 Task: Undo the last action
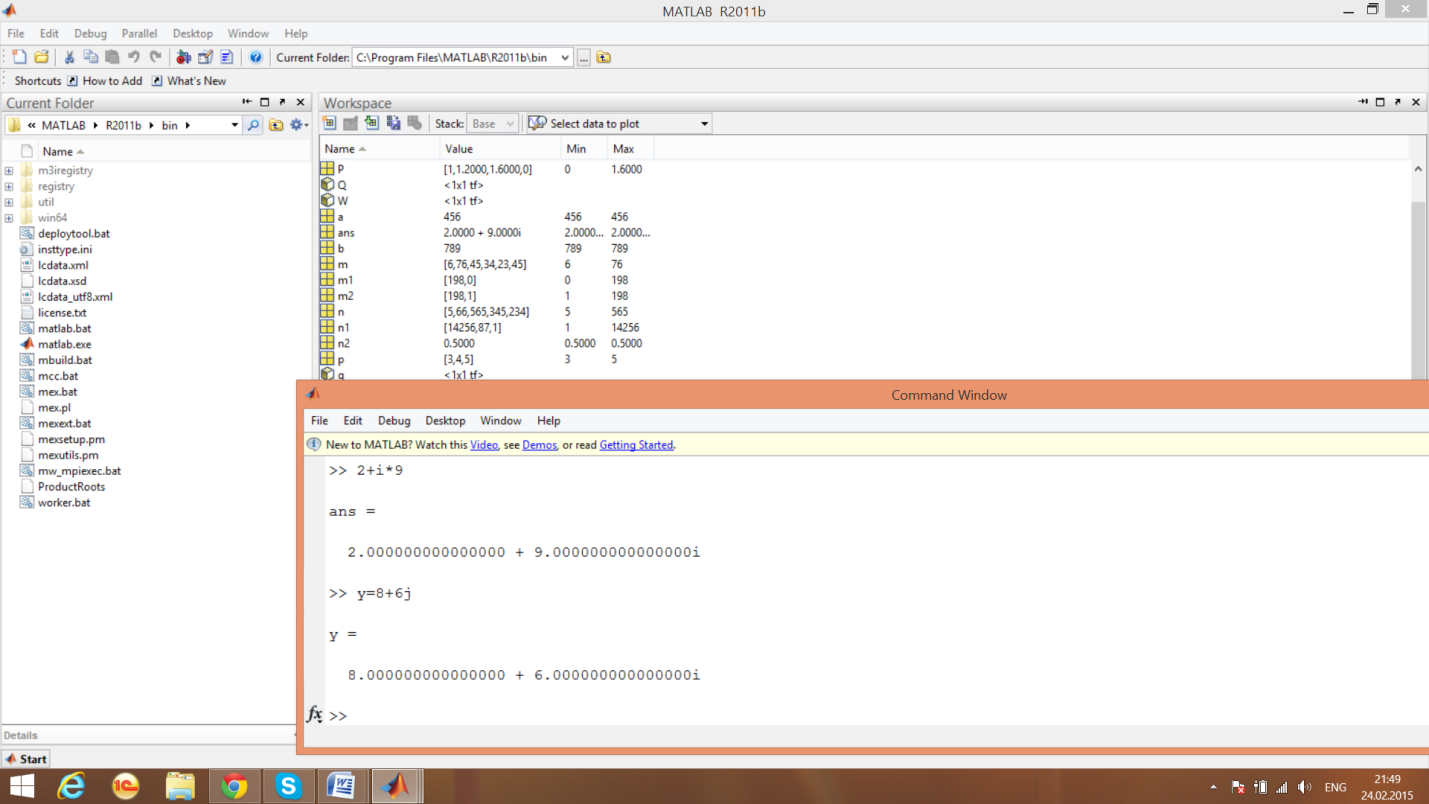pyautogui.click(x=133, y=57)
